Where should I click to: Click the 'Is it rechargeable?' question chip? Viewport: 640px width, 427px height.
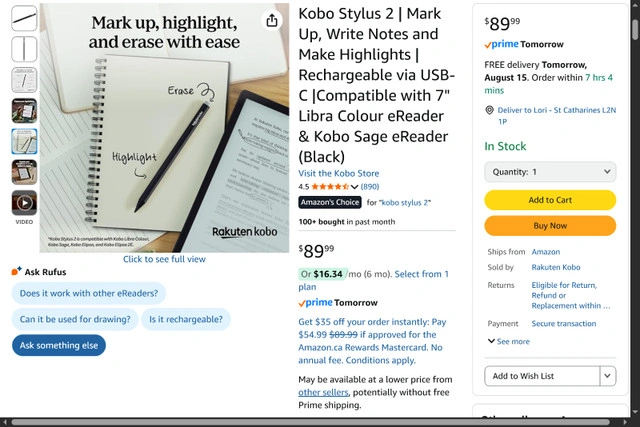coord(186,320)
